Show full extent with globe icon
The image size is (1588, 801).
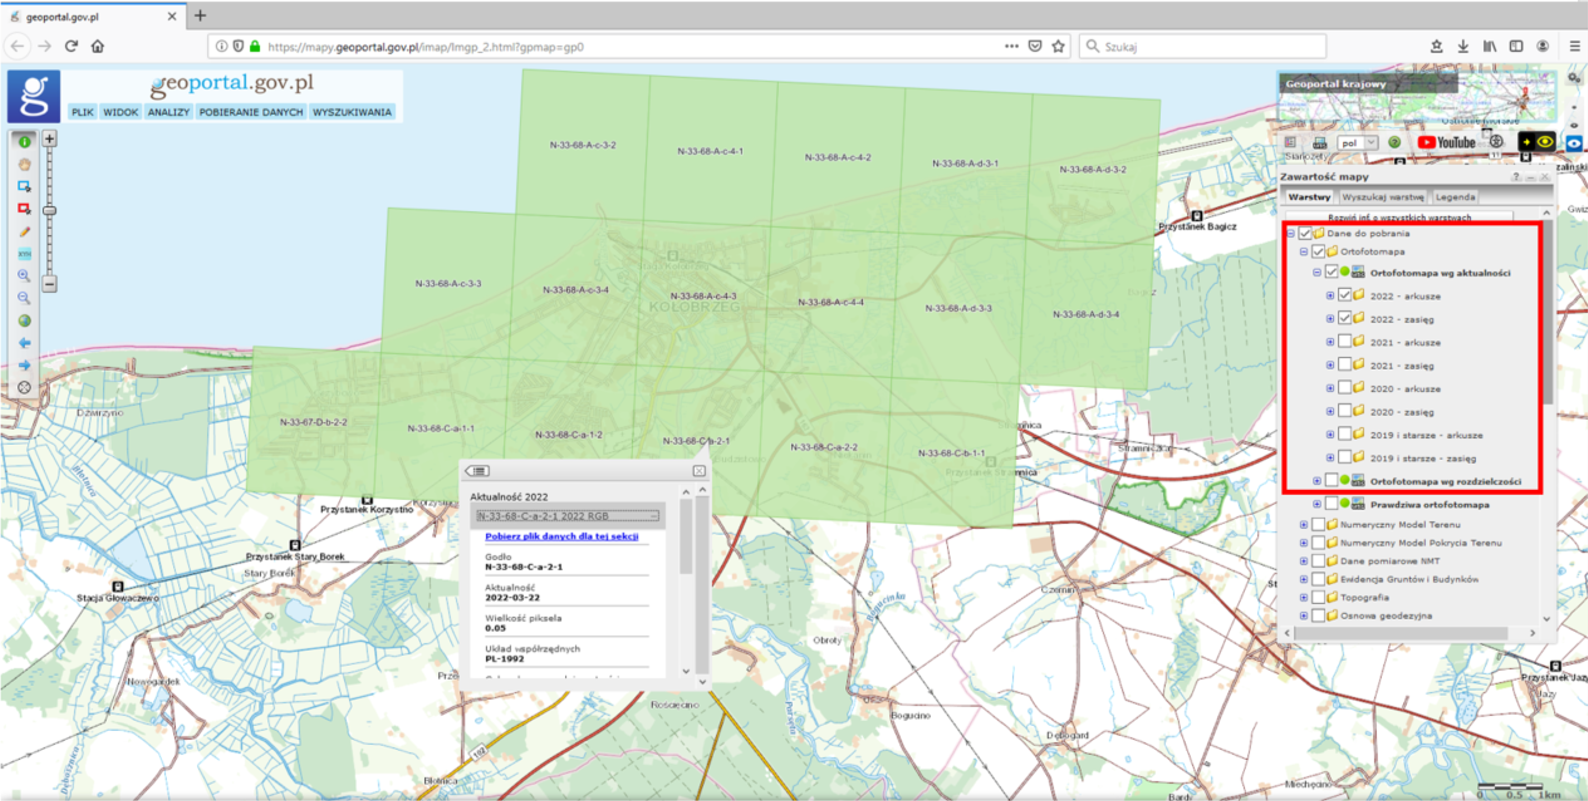[24, 321]
